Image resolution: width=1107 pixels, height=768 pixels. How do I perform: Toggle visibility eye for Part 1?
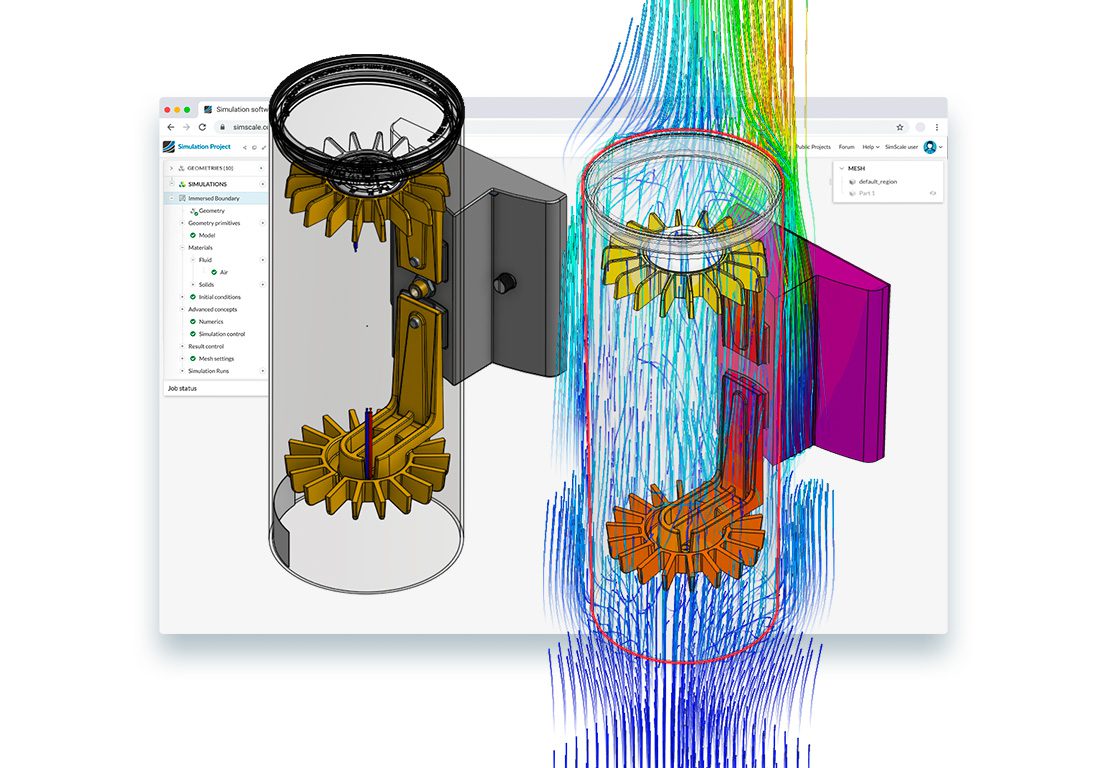(x=933, y=193)
